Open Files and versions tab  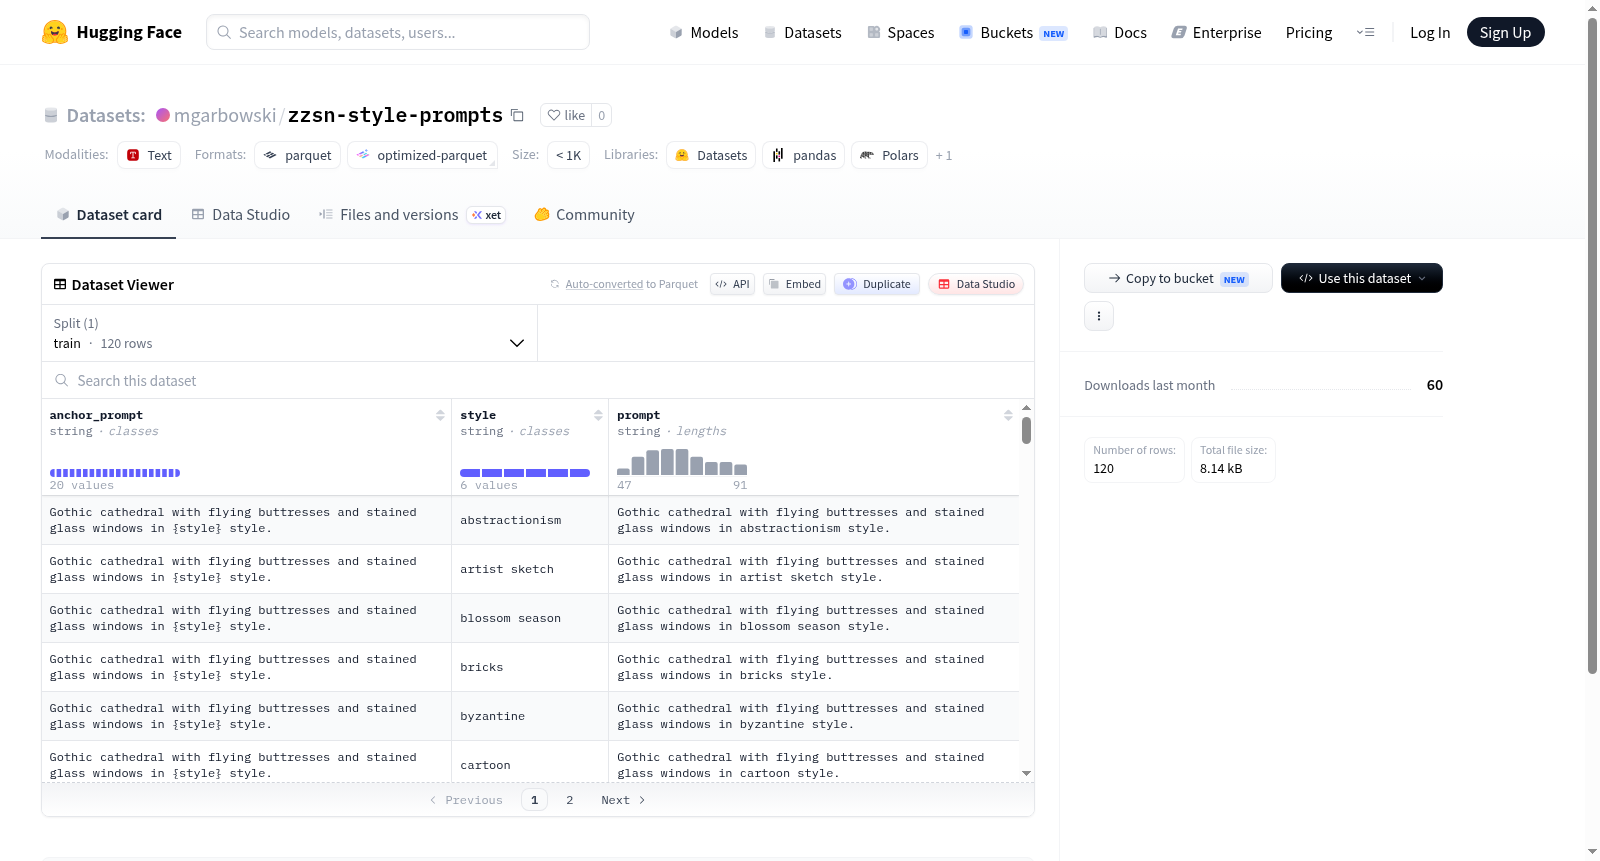412,215
